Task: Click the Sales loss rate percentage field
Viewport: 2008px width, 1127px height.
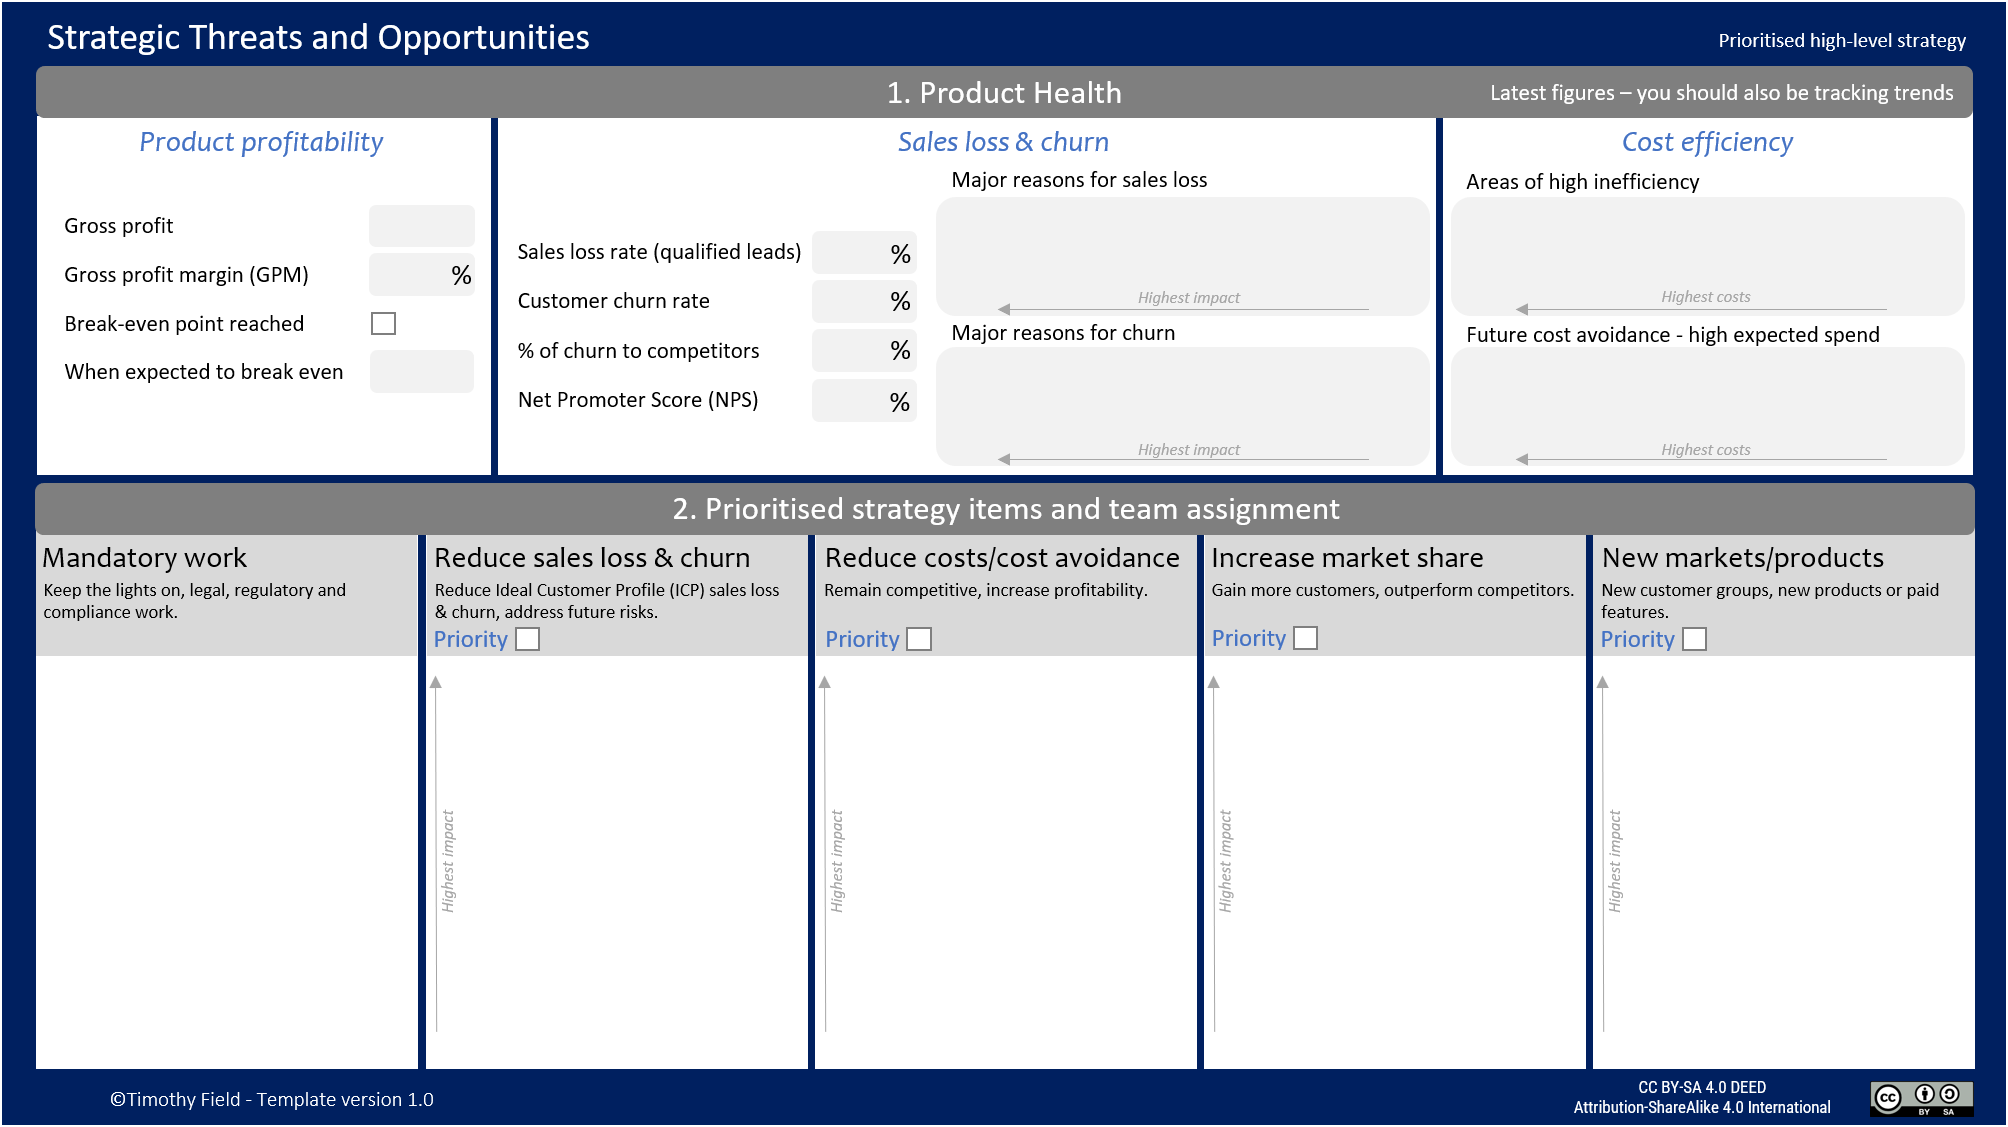Action: coord(864,253)
